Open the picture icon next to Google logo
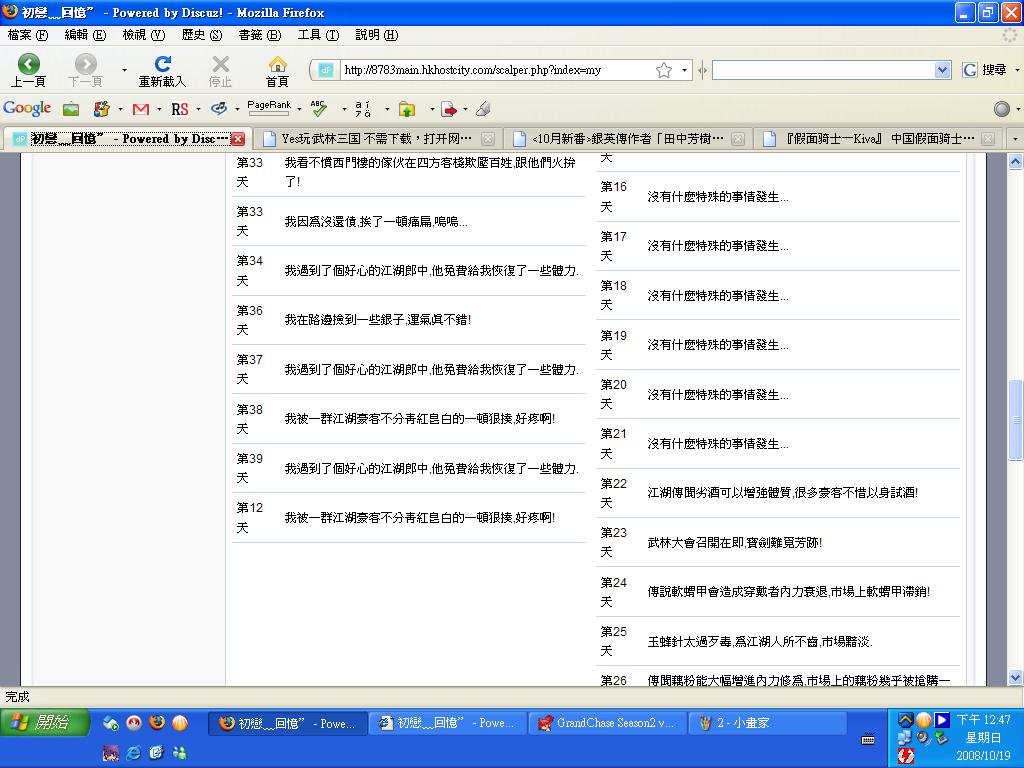The width and height of the screenshot is (1024, 768). (71, 109)
